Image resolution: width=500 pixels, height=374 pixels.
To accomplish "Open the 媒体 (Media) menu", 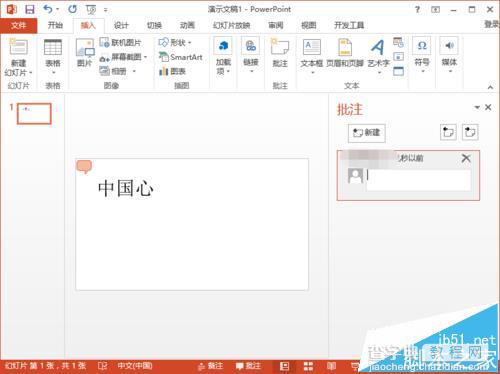I will 449,55.
